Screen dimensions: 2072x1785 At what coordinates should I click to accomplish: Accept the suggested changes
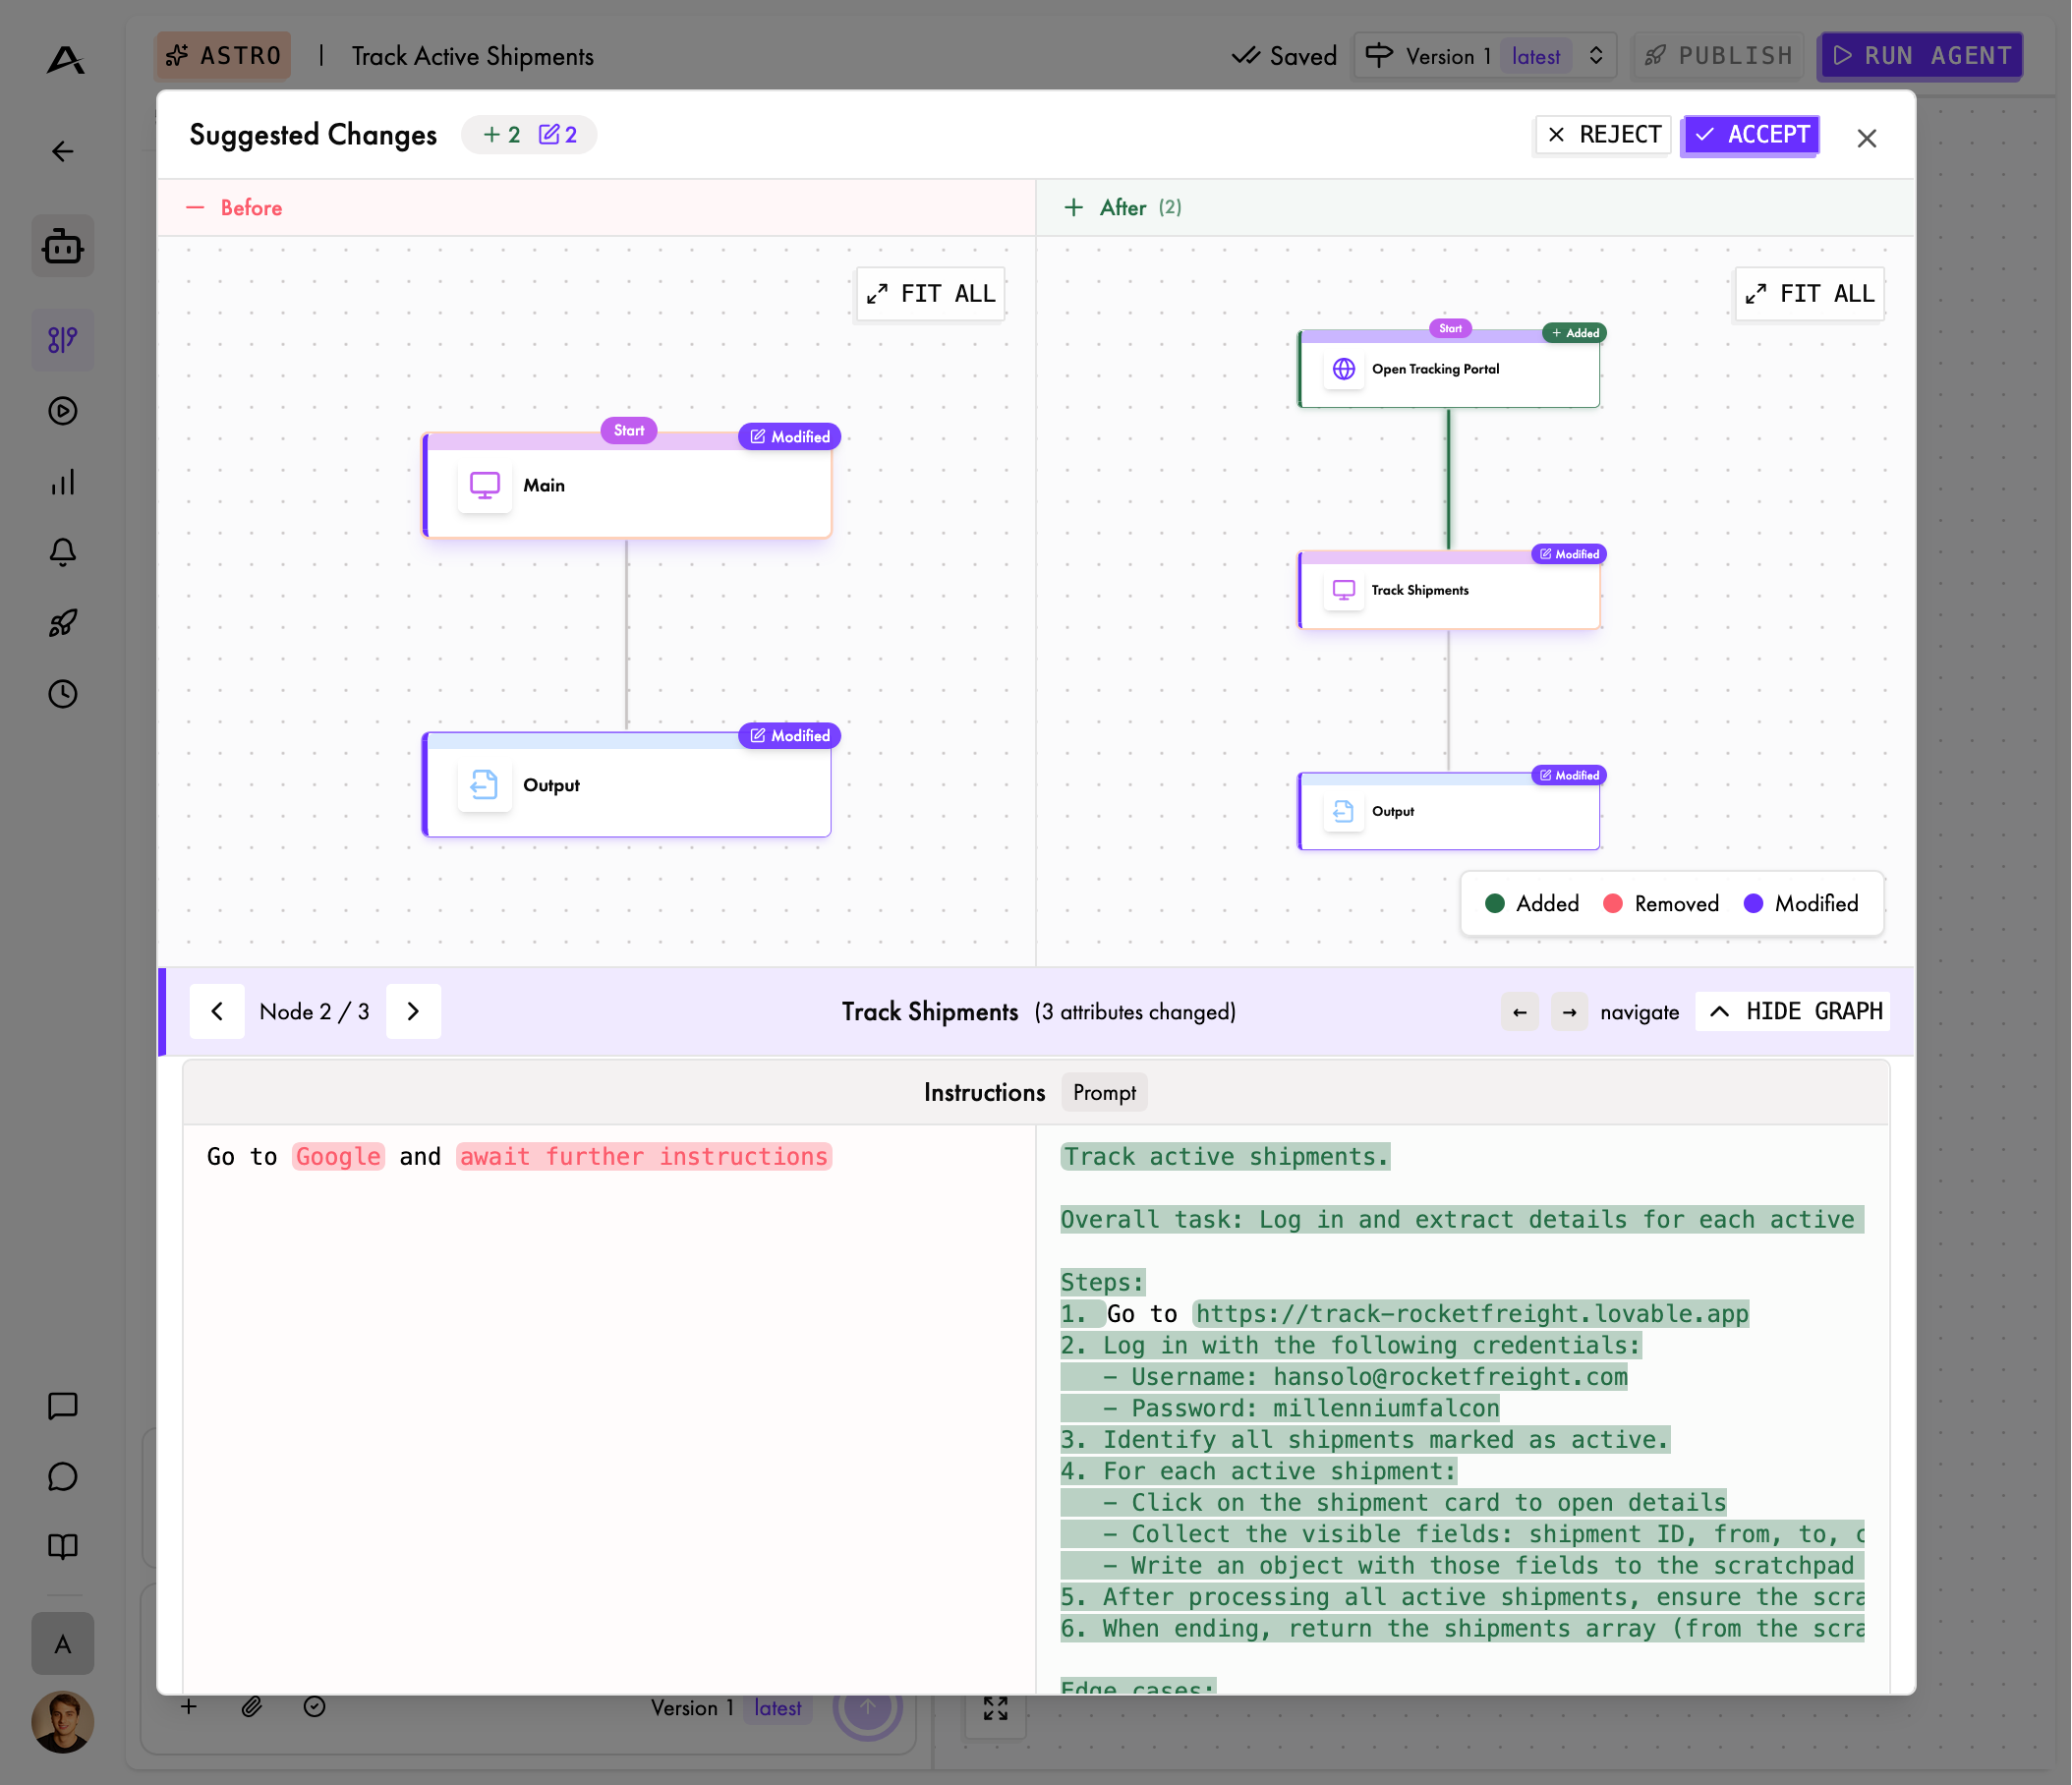(1750, 135)
